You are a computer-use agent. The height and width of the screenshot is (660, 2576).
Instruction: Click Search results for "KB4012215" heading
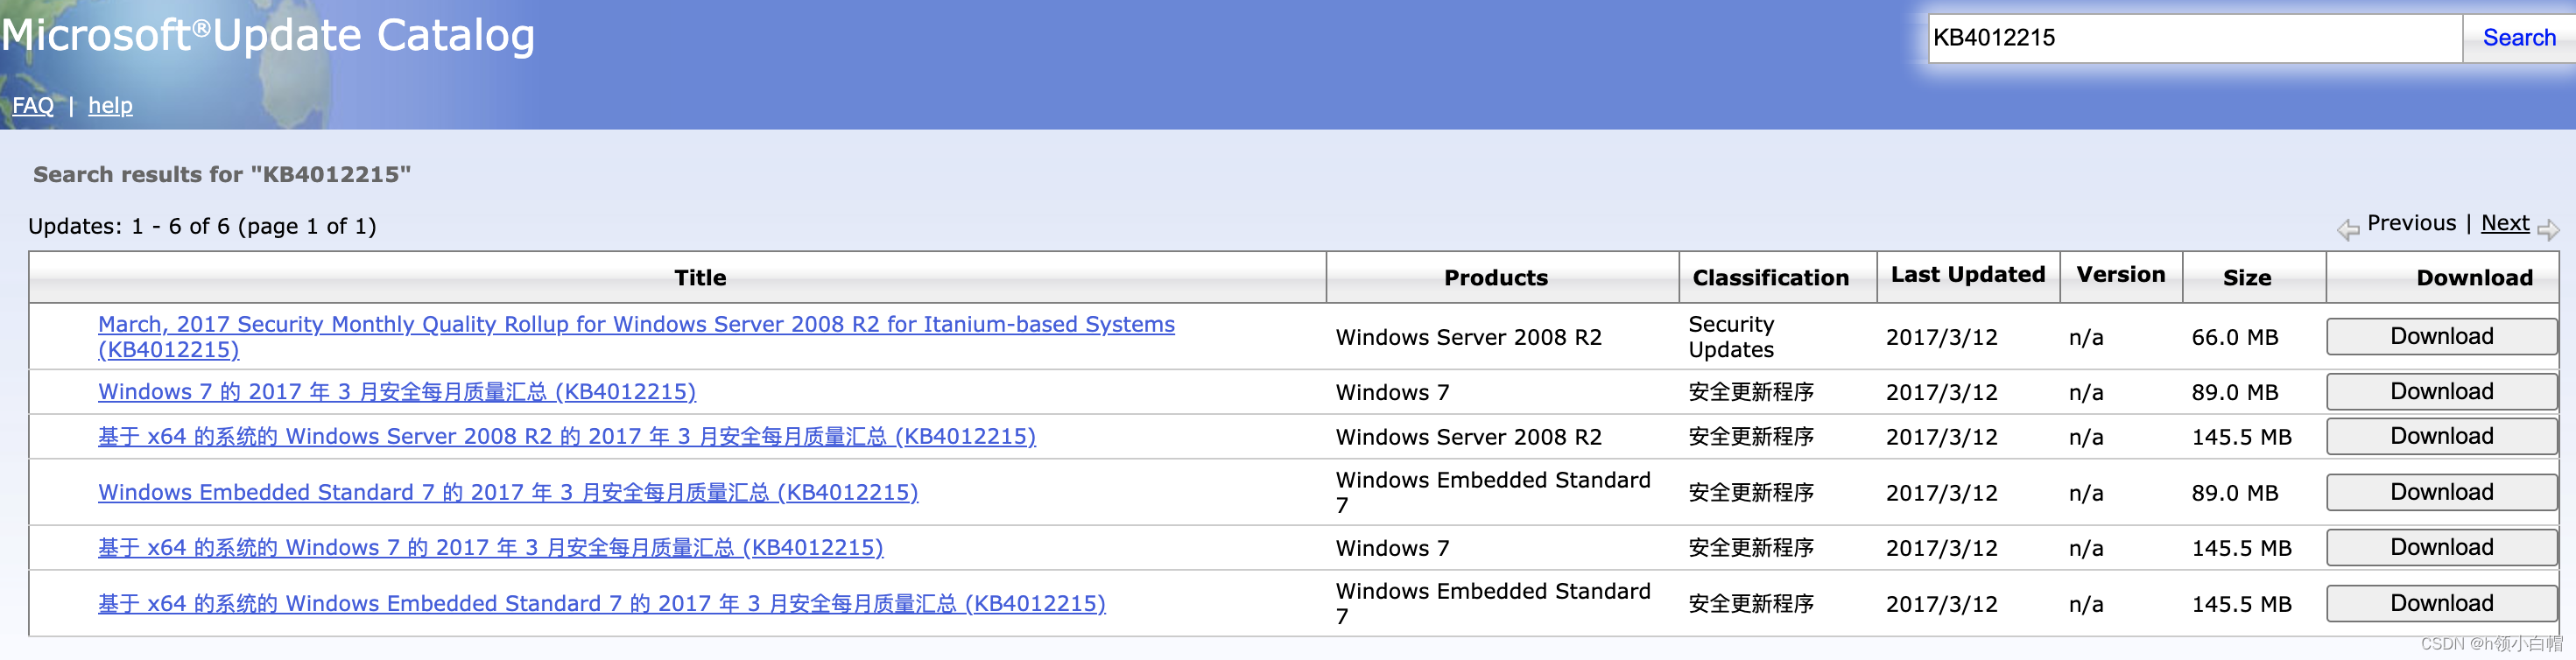[x=222, y=175]
